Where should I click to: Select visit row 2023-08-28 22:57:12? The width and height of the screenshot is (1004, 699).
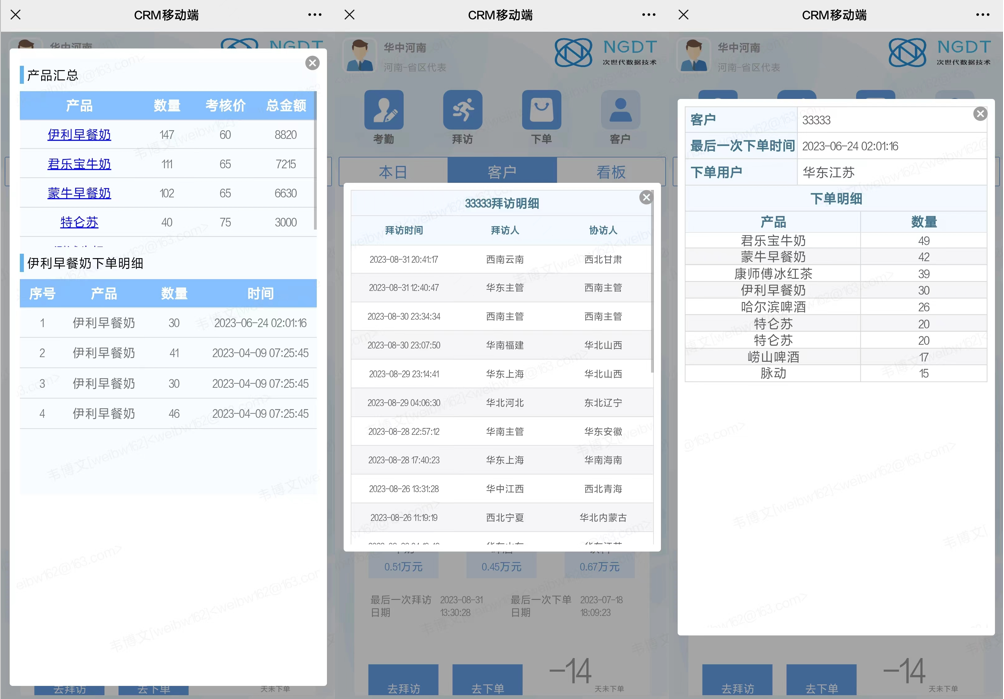502,431
